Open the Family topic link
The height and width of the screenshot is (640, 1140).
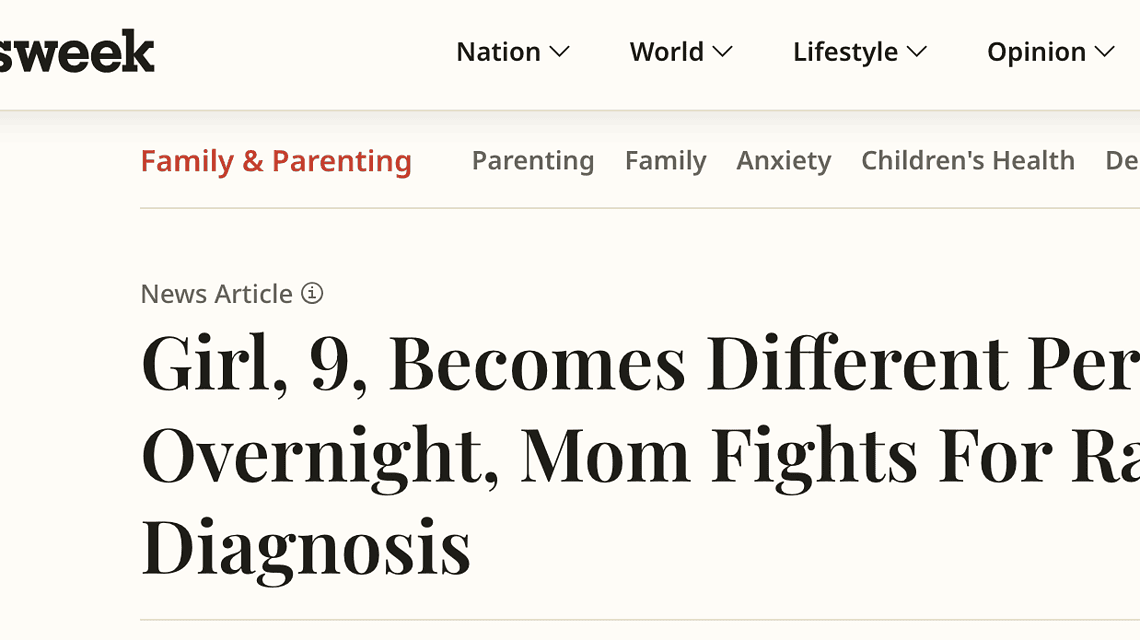(x=666, y=161)
